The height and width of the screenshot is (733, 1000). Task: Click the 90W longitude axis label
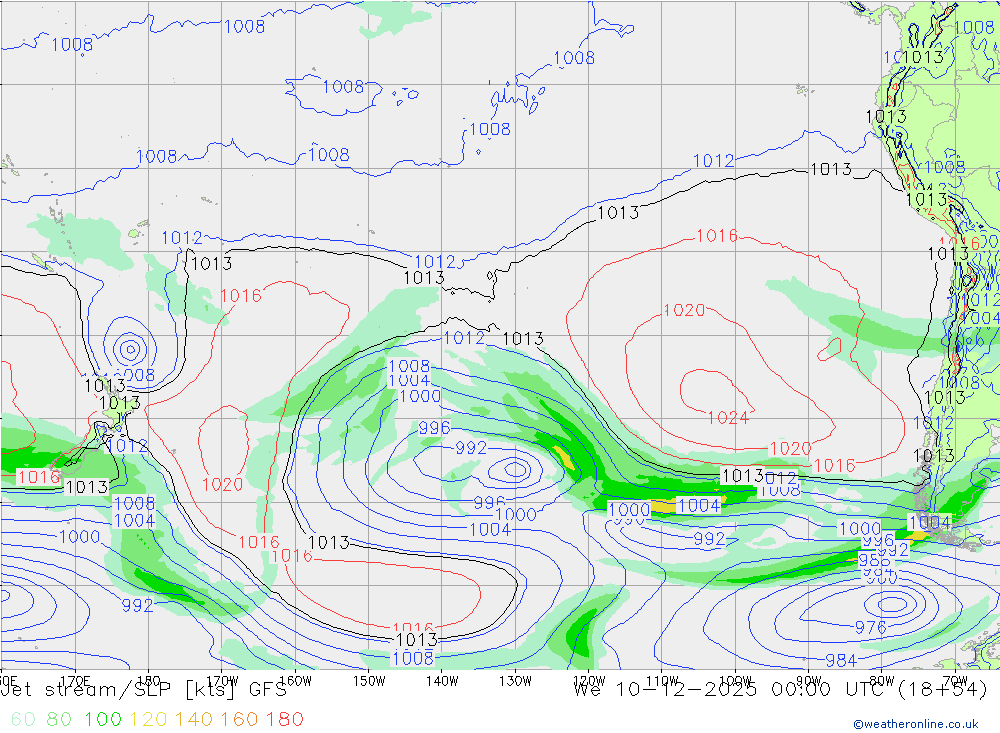[x=809, y=681]
